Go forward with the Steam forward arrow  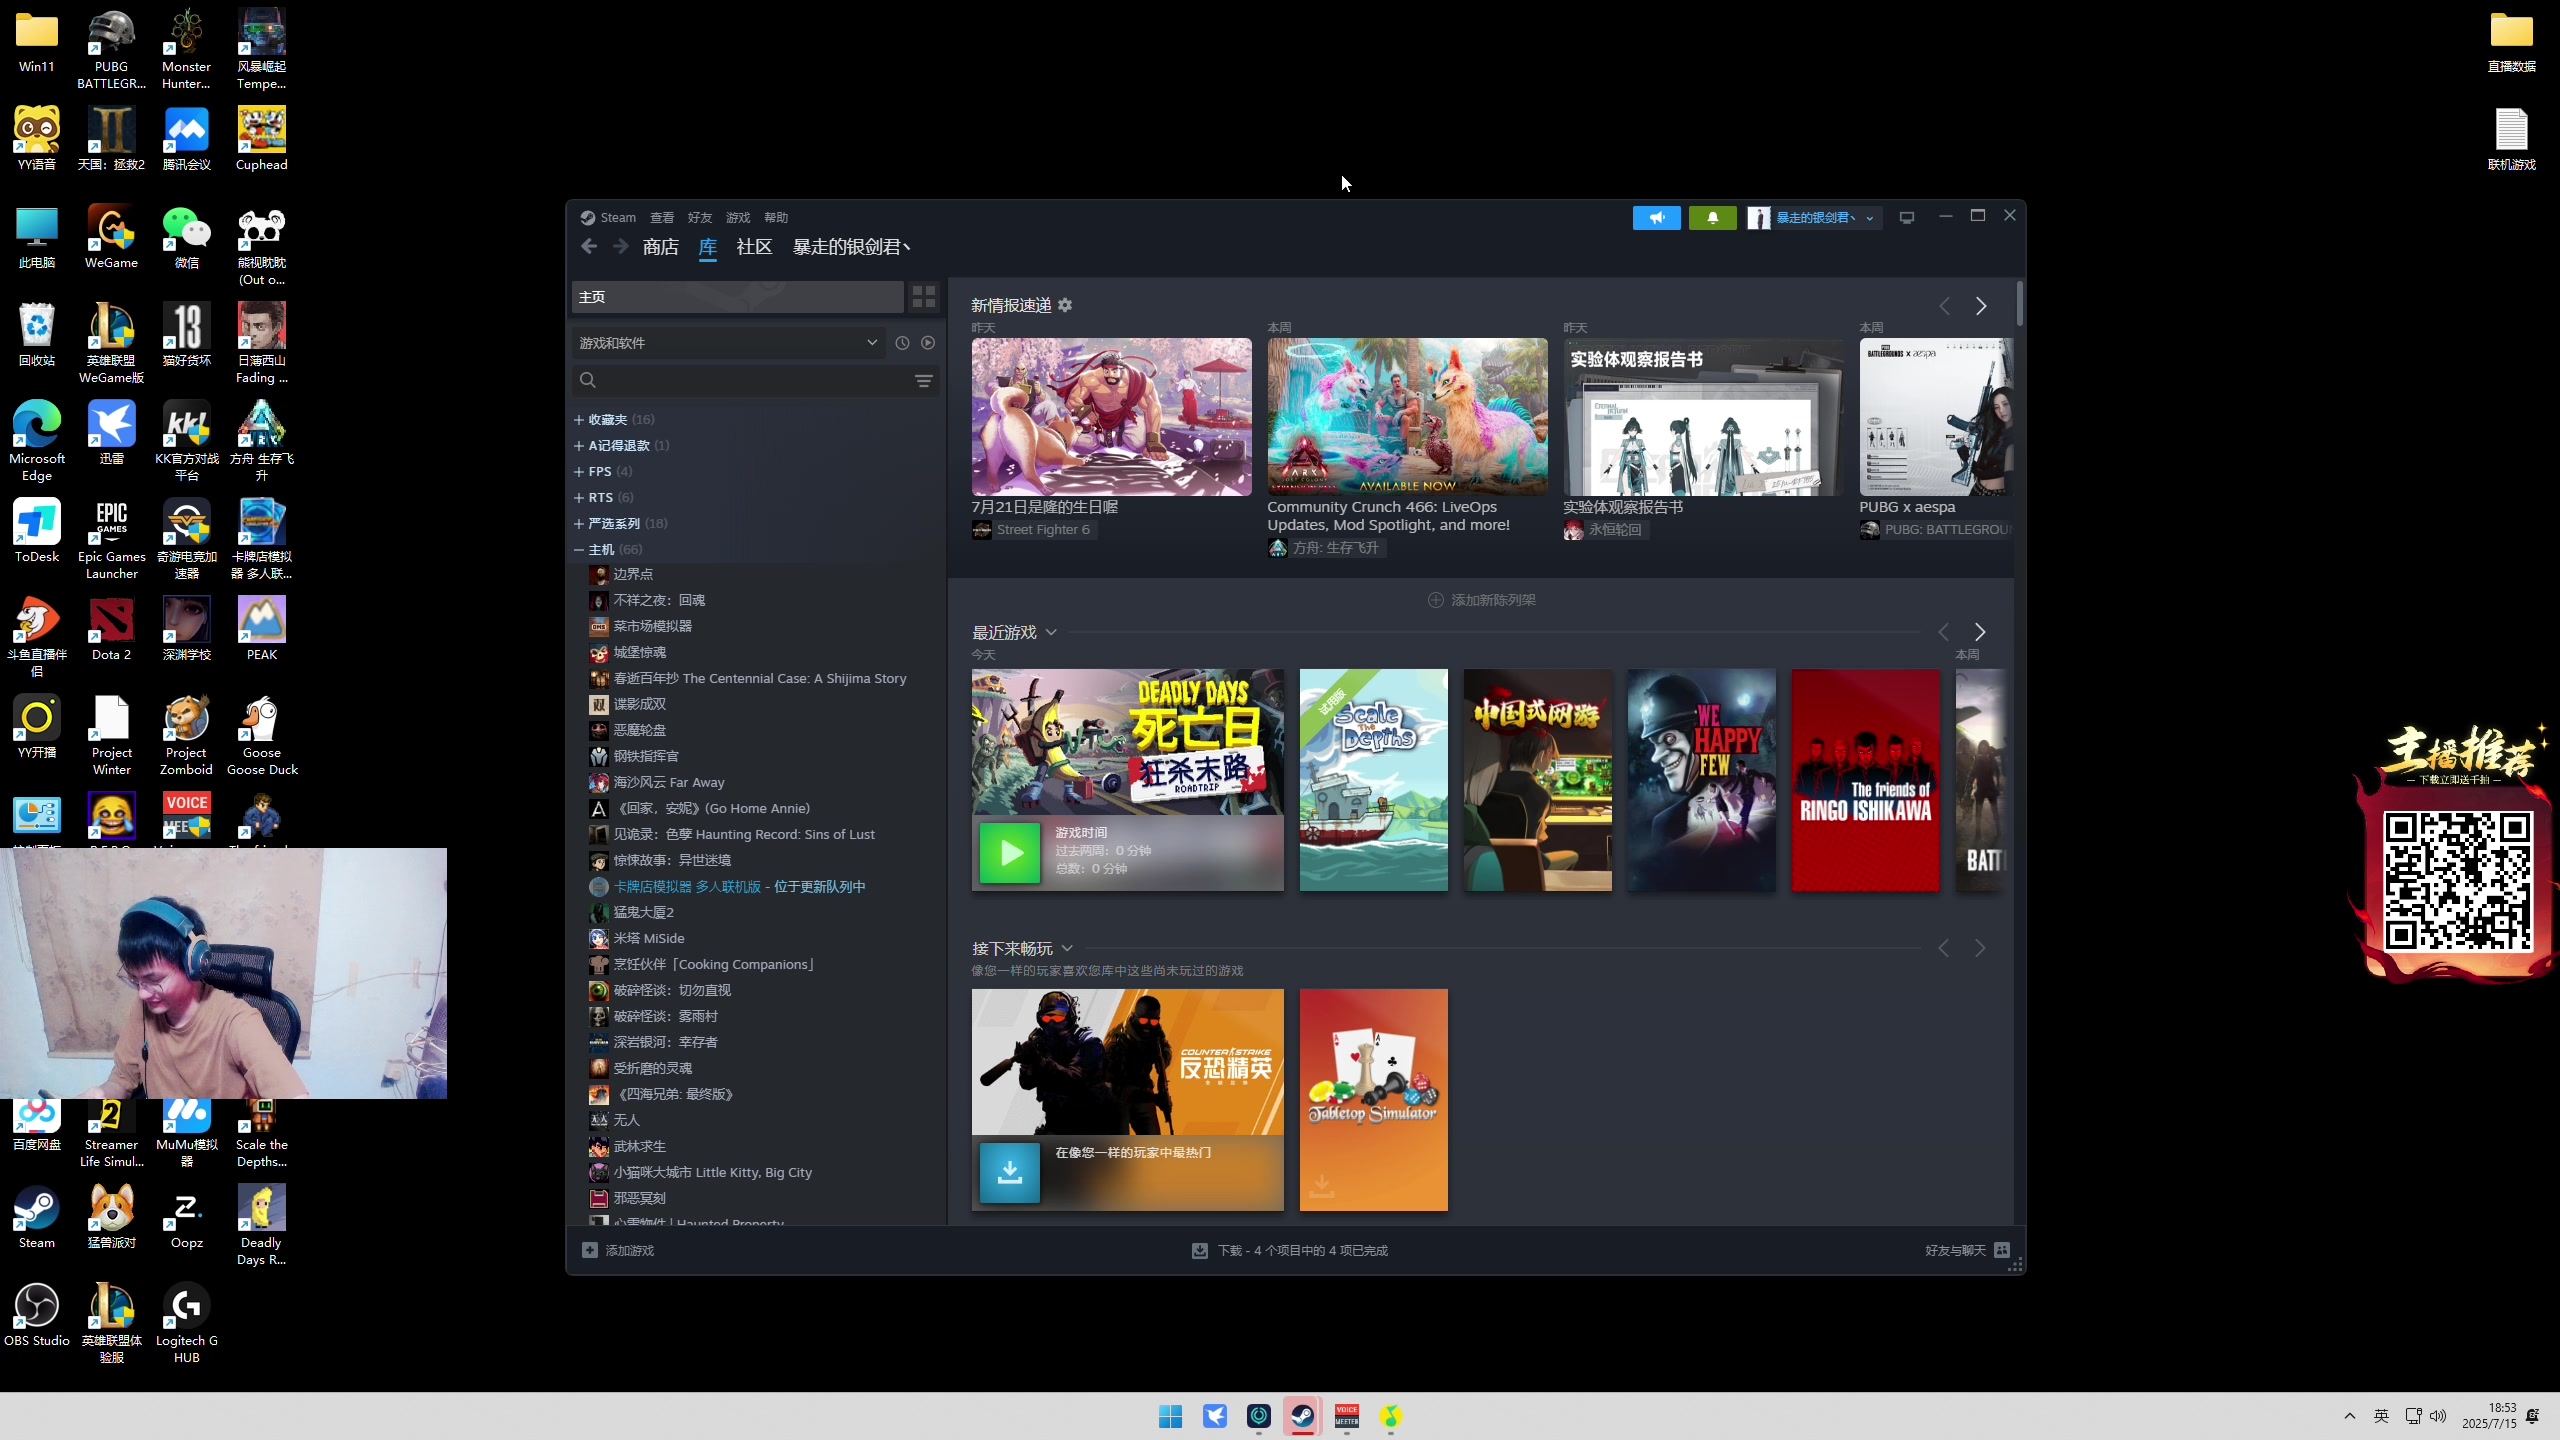pyautogui.click(x=621, y=247)
